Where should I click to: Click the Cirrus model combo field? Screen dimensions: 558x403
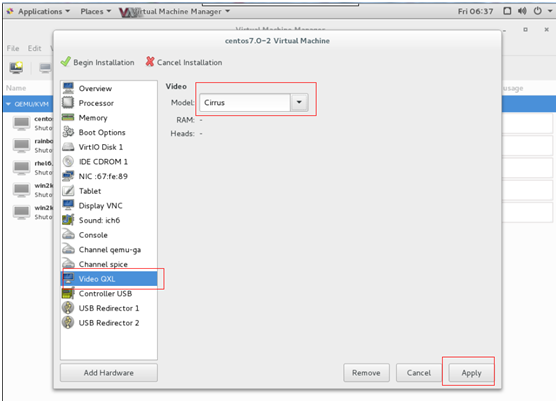pos(245,103)
